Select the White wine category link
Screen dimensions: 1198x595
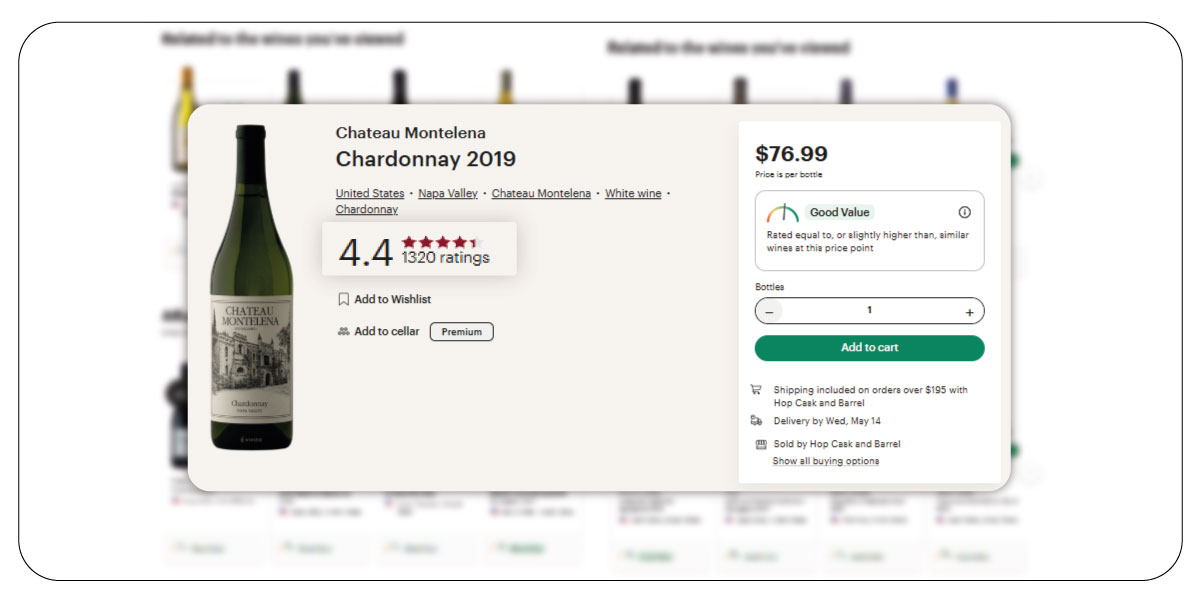click(632, 193)
